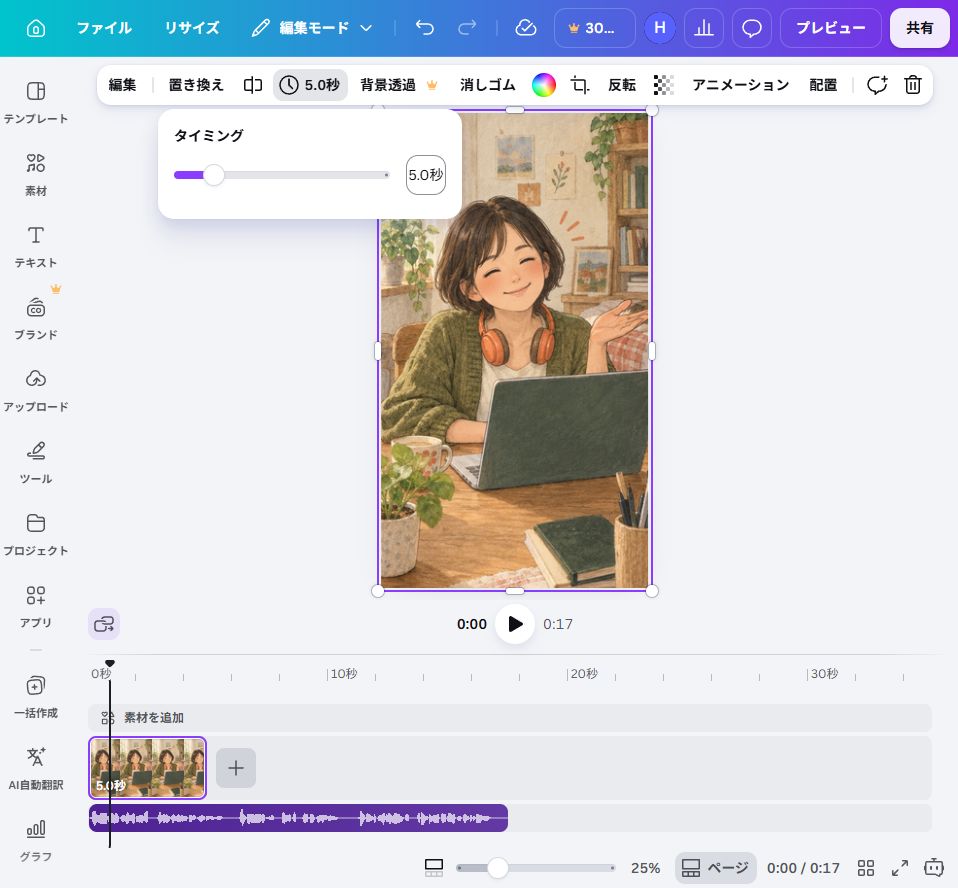Open the Canva assistant robot icon
This screenshot has width=958, height=888.
click(x=934, y=868)
